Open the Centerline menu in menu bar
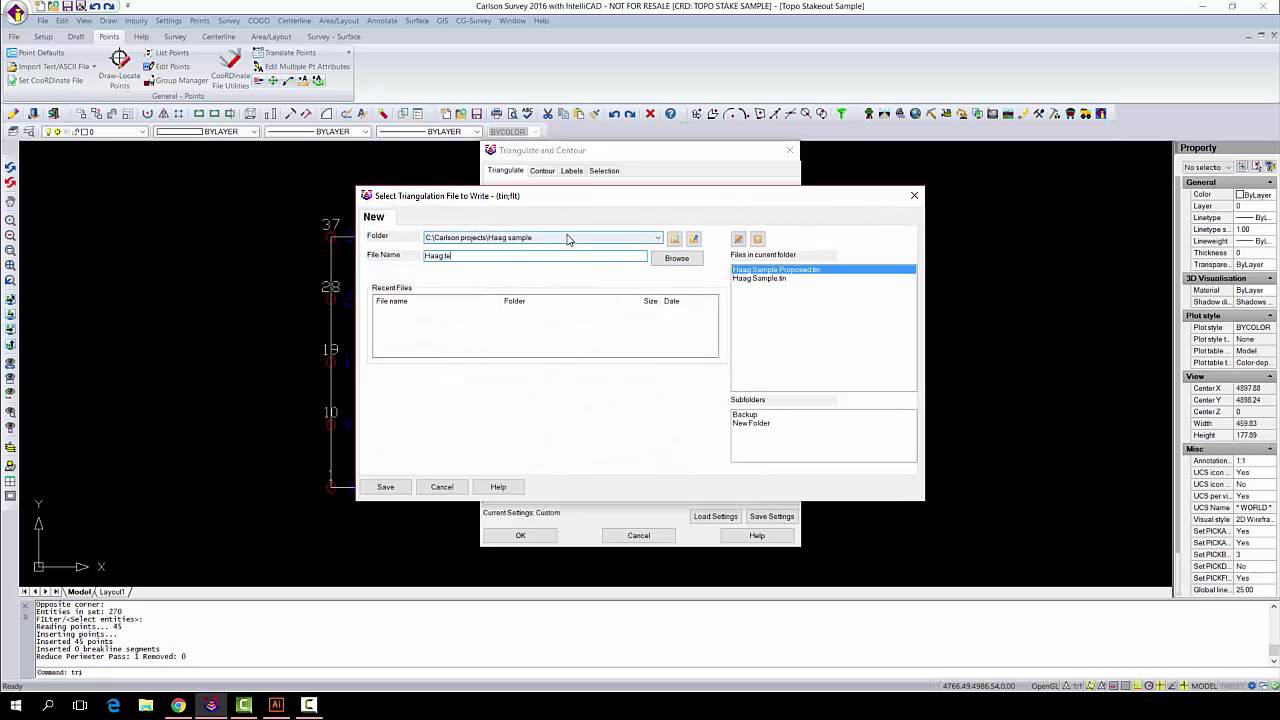The width and height of the screenshot is (1280, 720). tap(294, 21)
